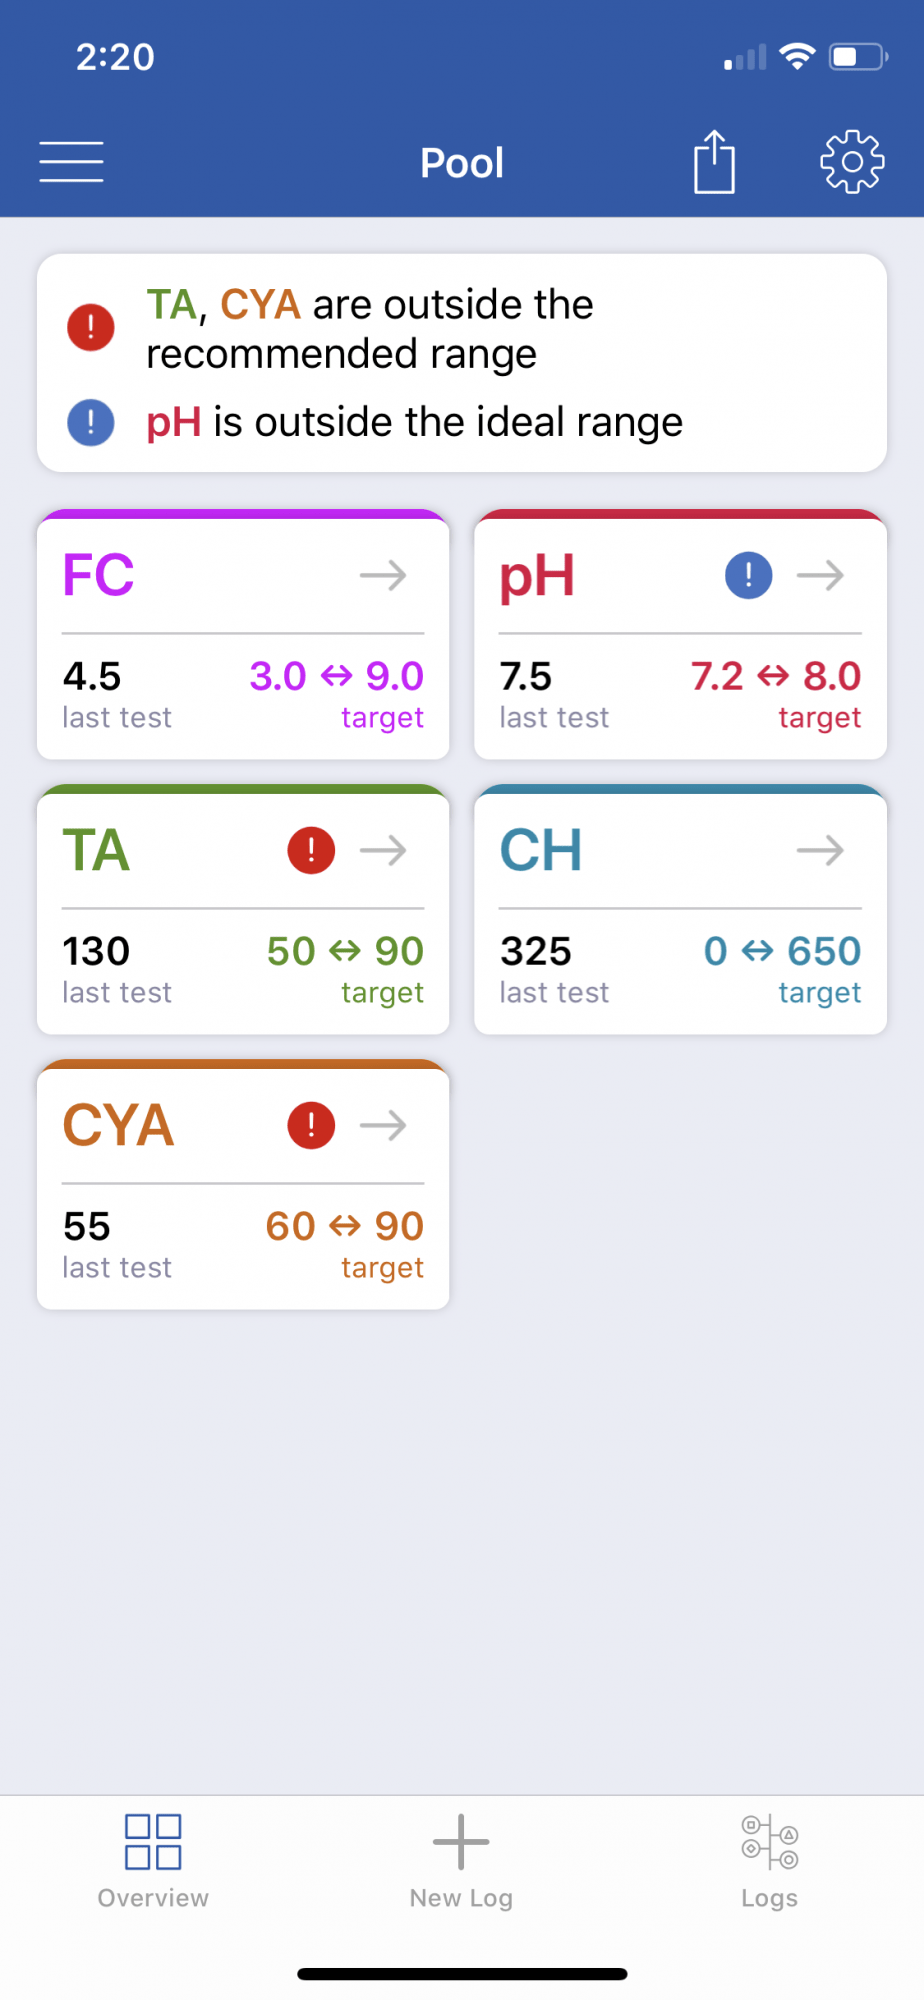Viewport: 924px width, 2000px height.
Task: Open settings gear icon
Action: coord(852,161)
